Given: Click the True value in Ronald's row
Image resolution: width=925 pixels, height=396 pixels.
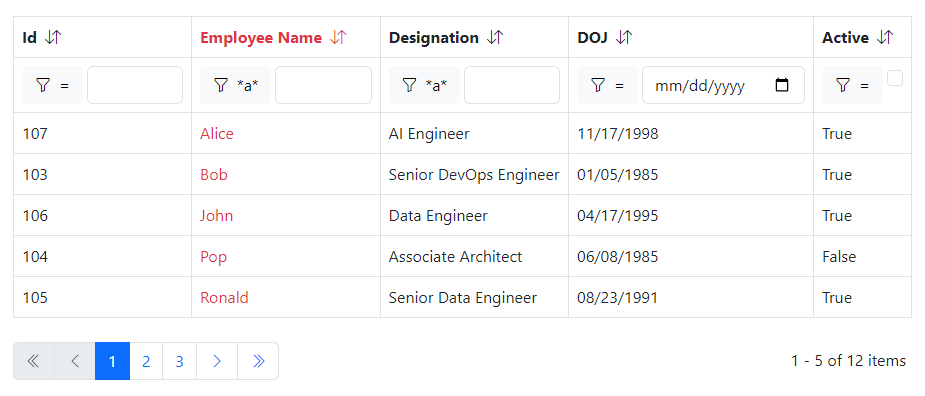Looking at the screenshot, I should 837,297.
